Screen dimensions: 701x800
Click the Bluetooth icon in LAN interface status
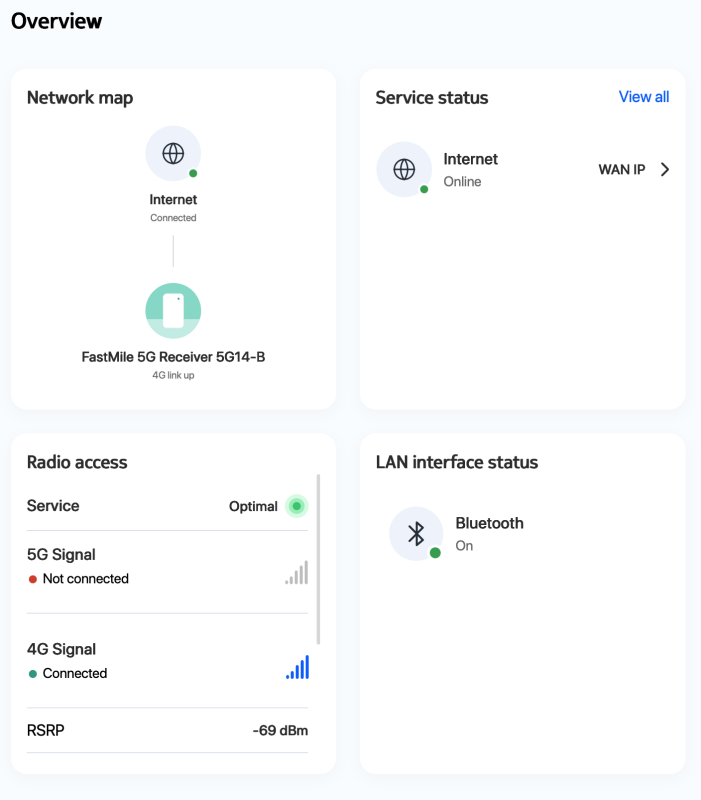pos(416,534)
